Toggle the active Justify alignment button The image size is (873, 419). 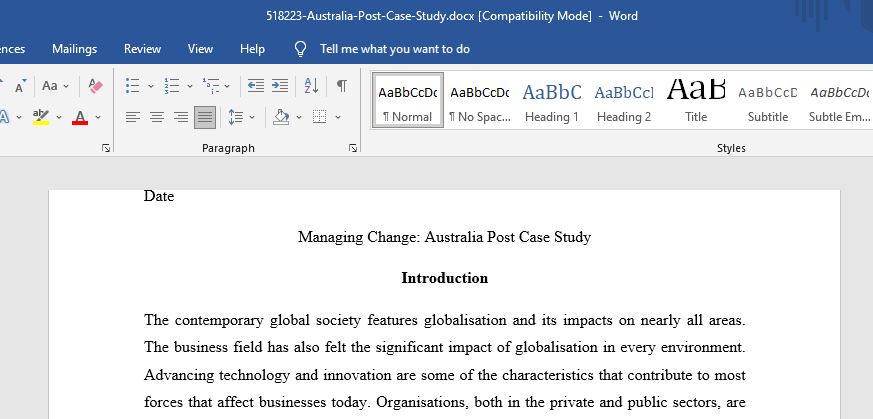pos(205,117)
